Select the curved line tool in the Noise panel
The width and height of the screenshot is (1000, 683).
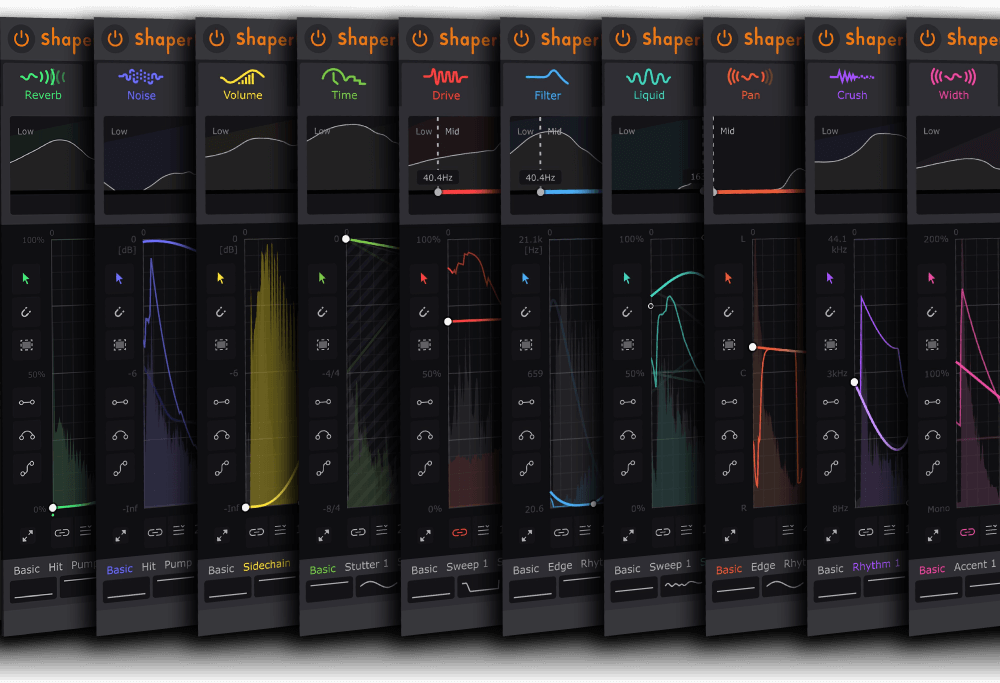pyautogui.click(x=119, y=435)
